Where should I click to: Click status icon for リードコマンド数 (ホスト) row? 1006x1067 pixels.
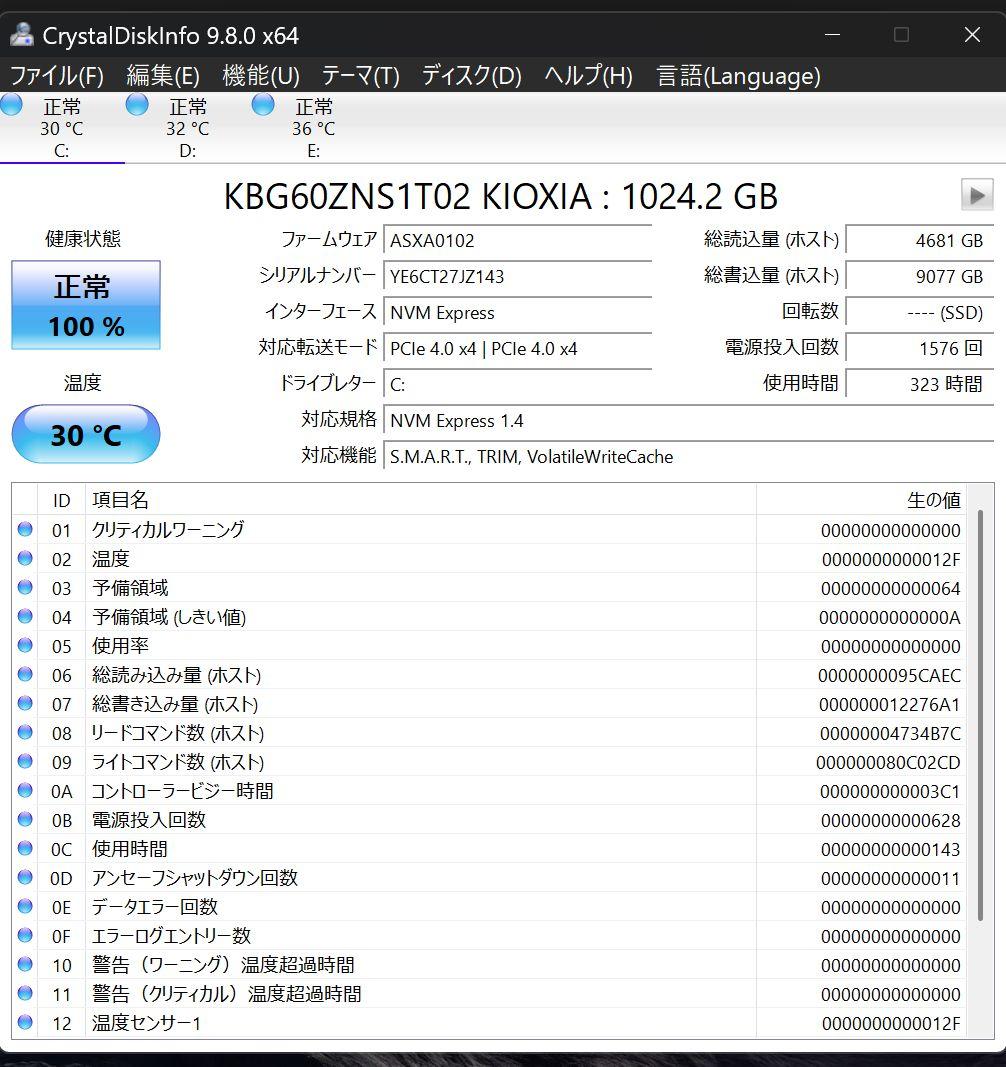[25, 732]
